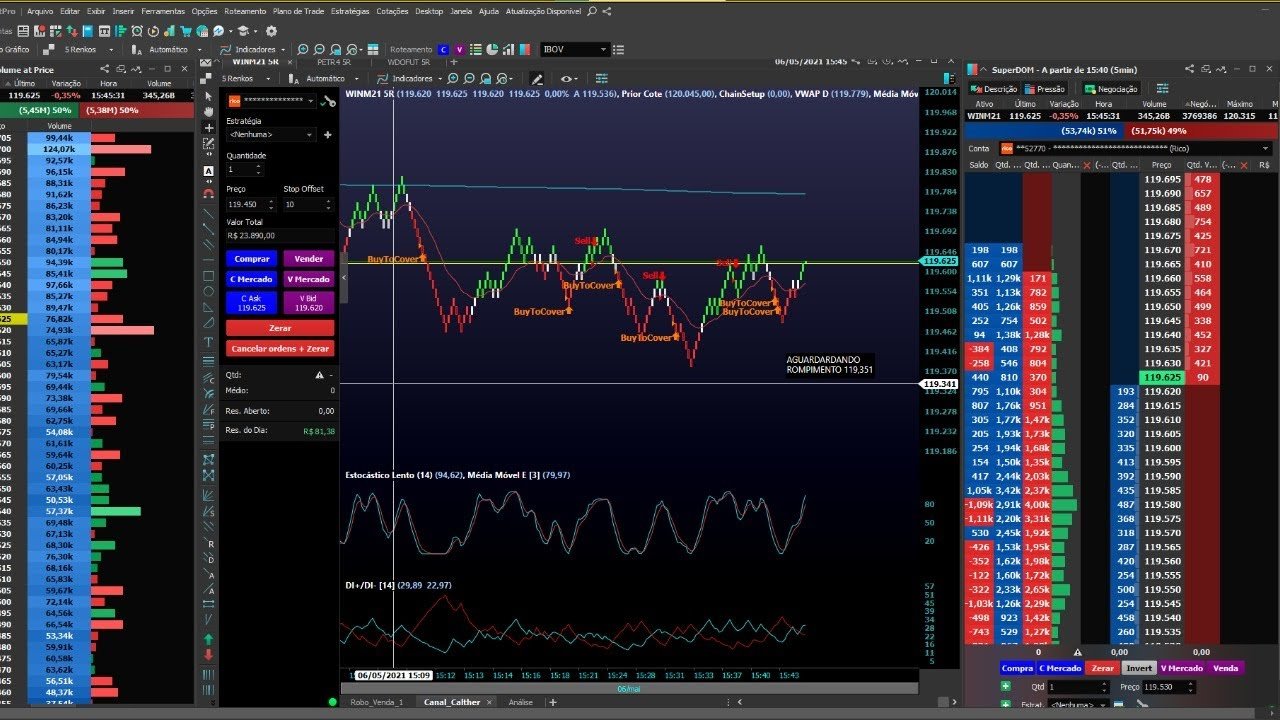Viewport: 1280px width, 720px height.
Task: Close the WINM21 5R chart tab
Action: coord(289,62)
